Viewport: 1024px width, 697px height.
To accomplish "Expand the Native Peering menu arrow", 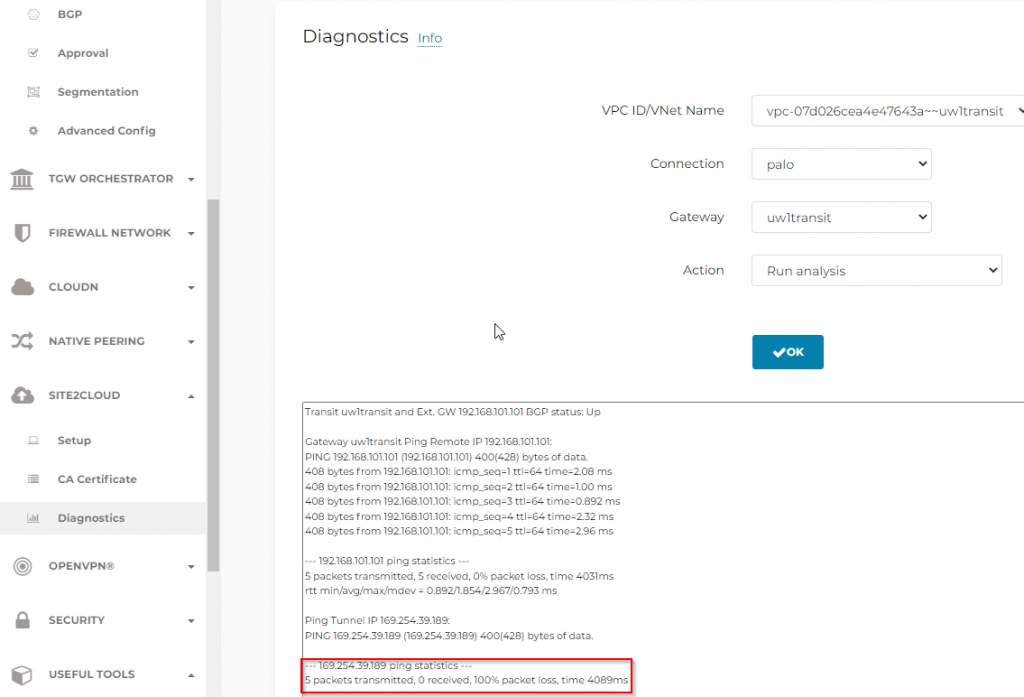I will [191, 342].
